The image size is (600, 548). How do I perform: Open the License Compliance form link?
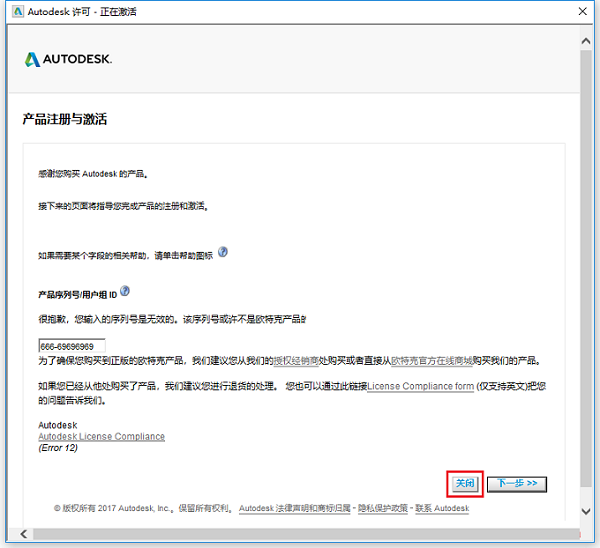coord(421,387)
